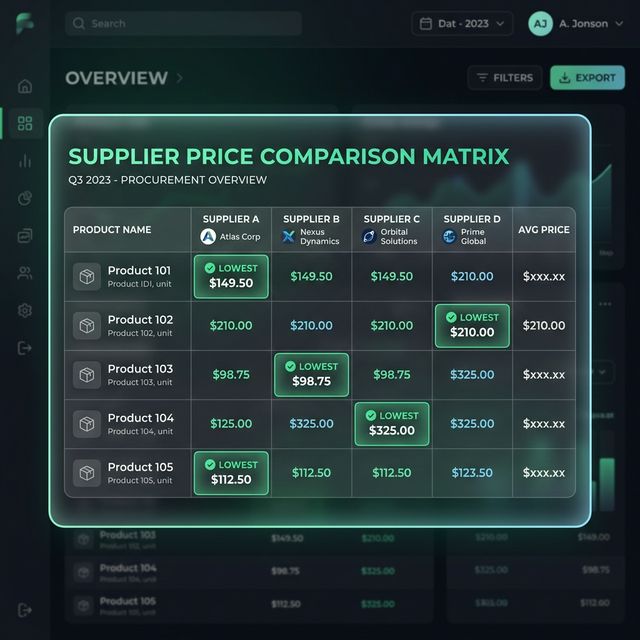Click the Prime Global supplier logo
The image size is (640, 640).
tap(449, 237)
